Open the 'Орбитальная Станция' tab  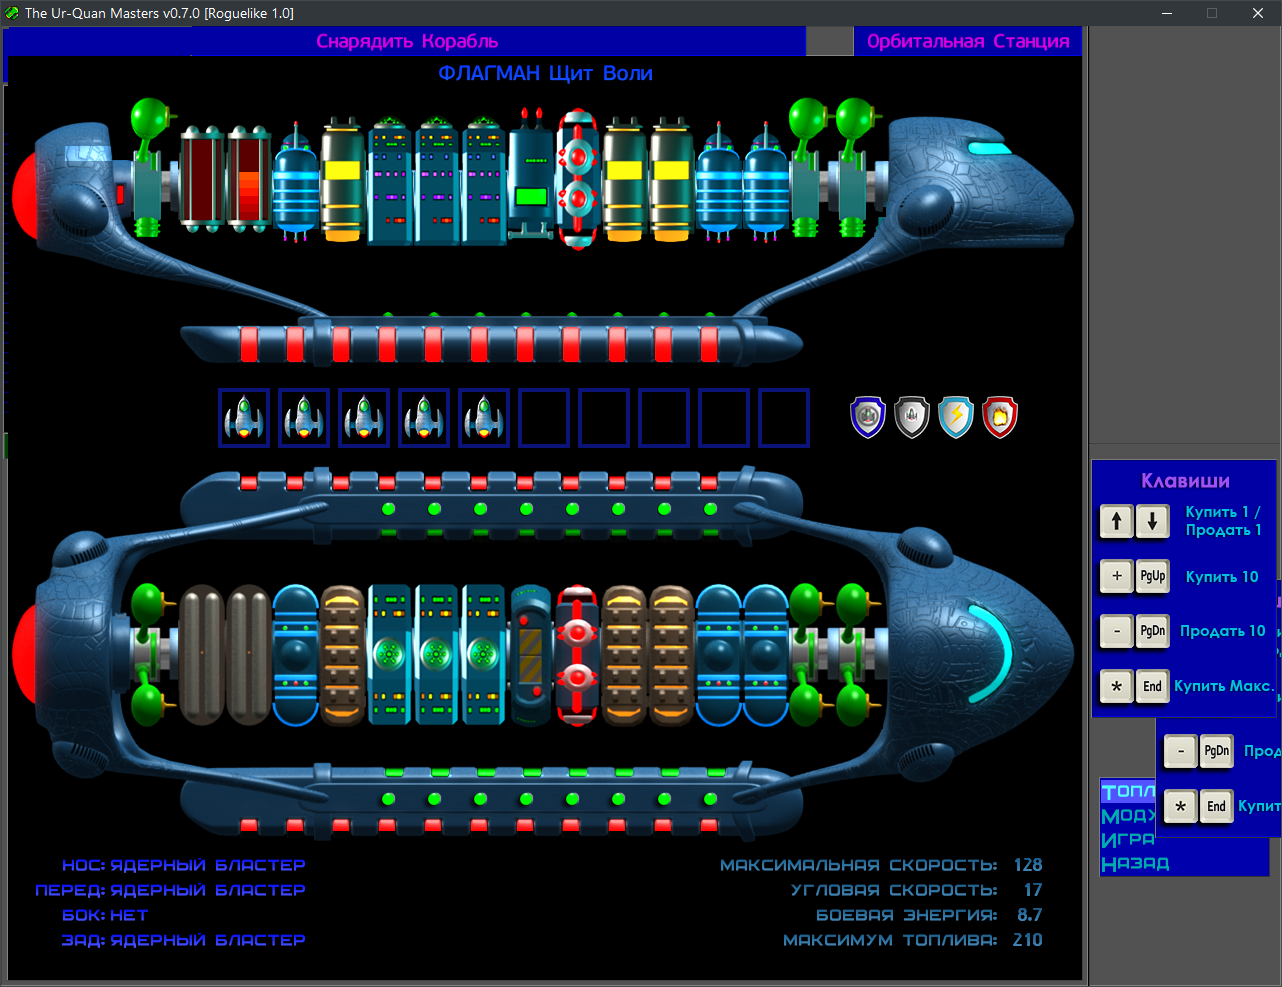tap(967, 41)
